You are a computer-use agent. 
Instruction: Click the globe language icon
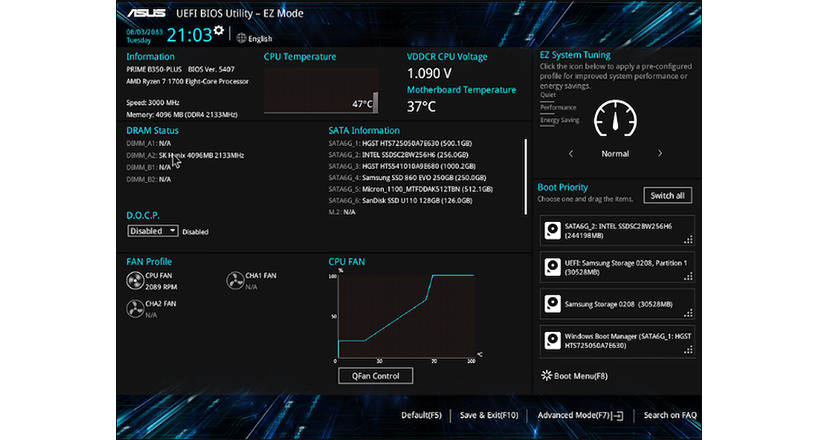(241, 38)
